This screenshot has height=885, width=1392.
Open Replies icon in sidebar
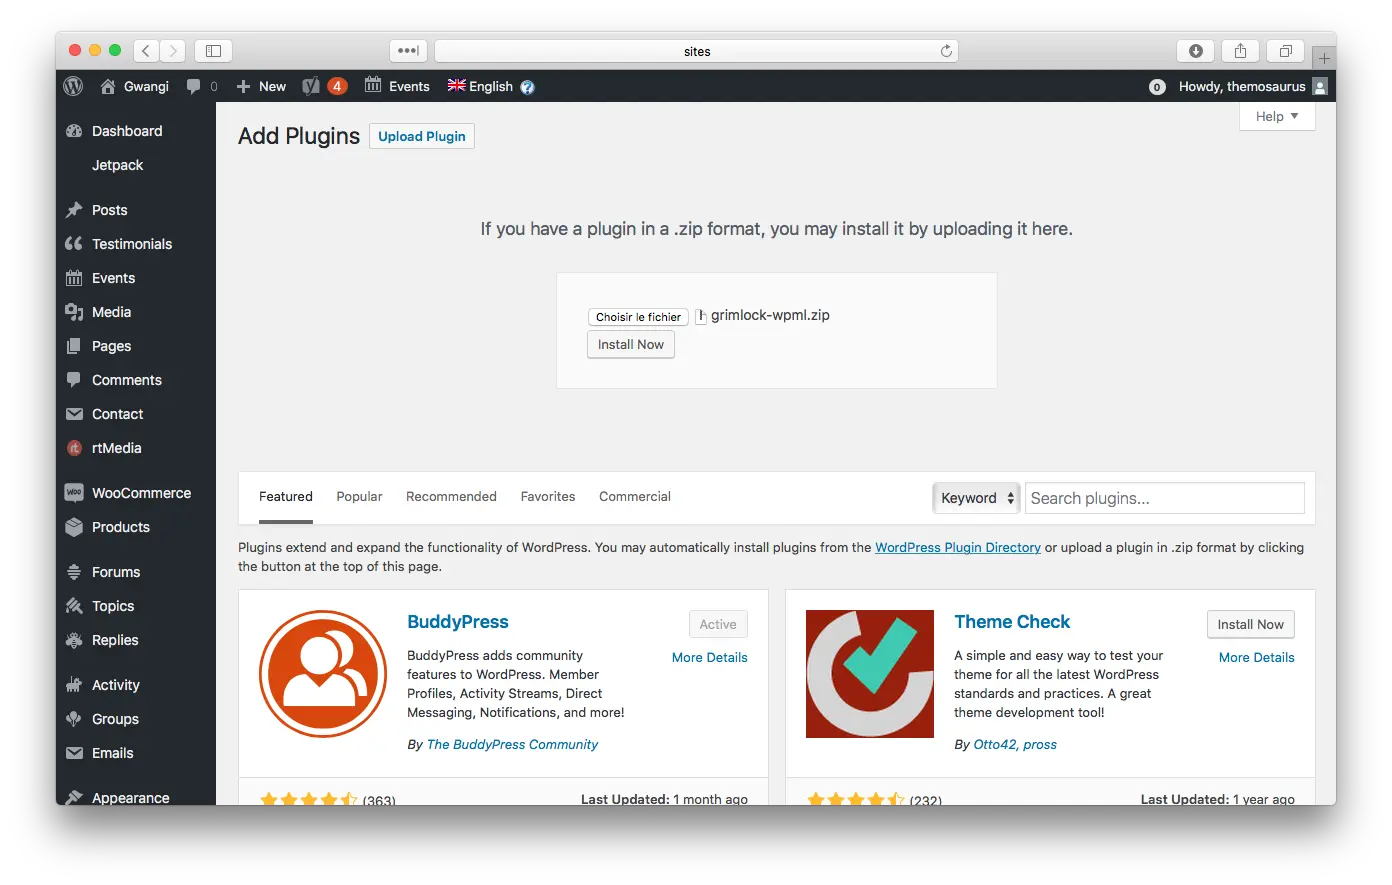74,640
